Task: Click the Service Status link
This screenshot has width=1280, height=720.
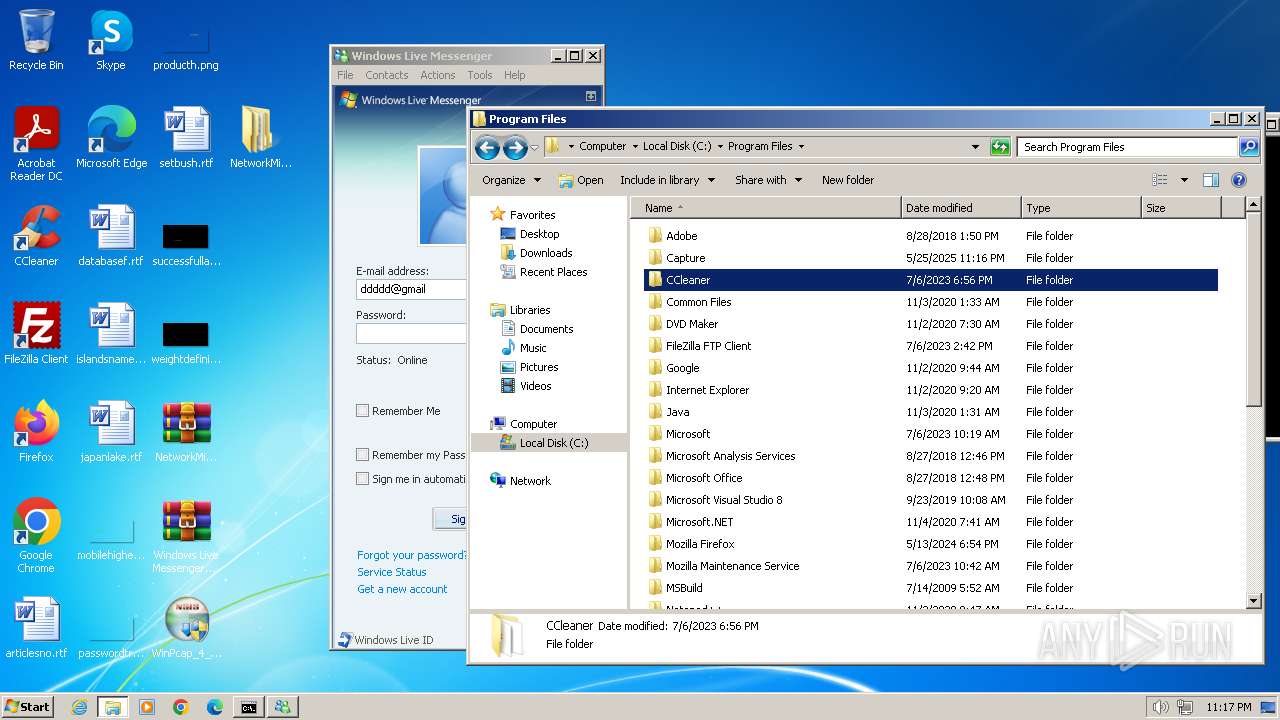Action: (x=392, y=572)
